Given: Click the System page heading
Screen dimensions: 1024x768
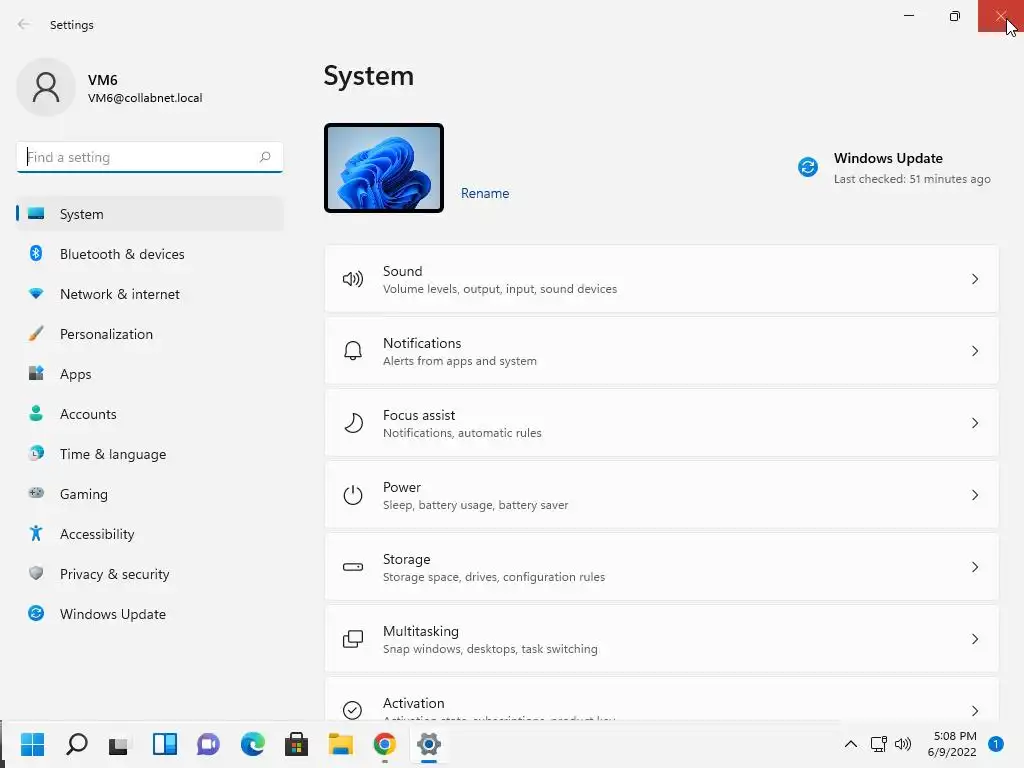Looking at the screenshot, I should click(x=368, y=76).
